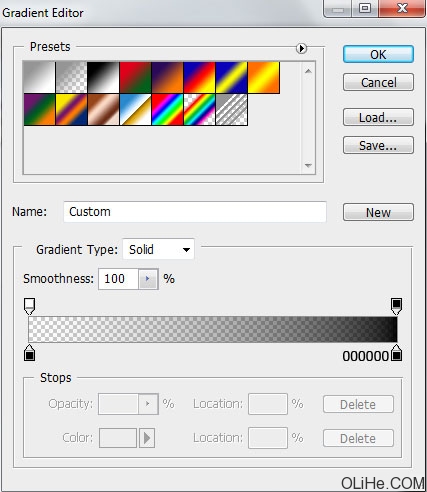The width and height of the screenshot is (427, 492).
Task: Open the Presets flyout menu arrow
Action: (301, 49)
